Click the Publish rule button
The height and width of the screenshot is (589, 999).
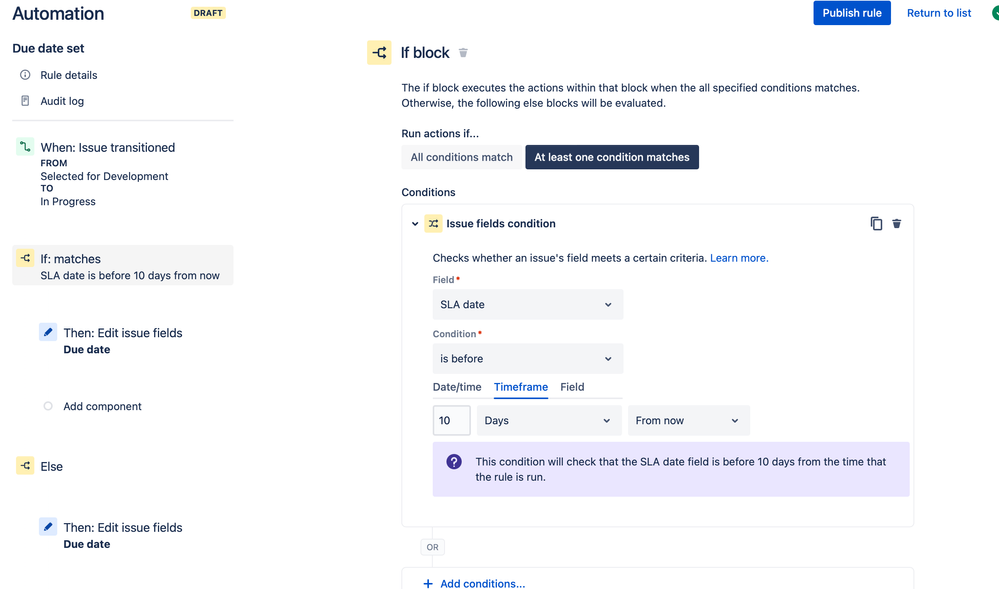pyautogui.click(x=852, y=13)
